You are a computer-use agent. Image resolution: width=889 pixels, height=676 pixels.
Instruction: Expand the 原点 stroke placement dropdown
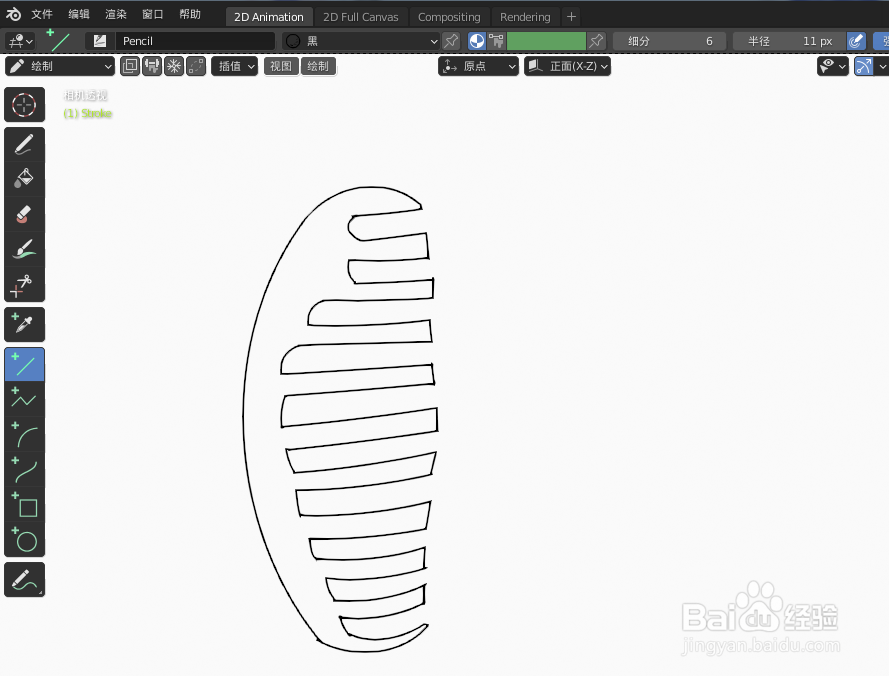tap(478, 65)
